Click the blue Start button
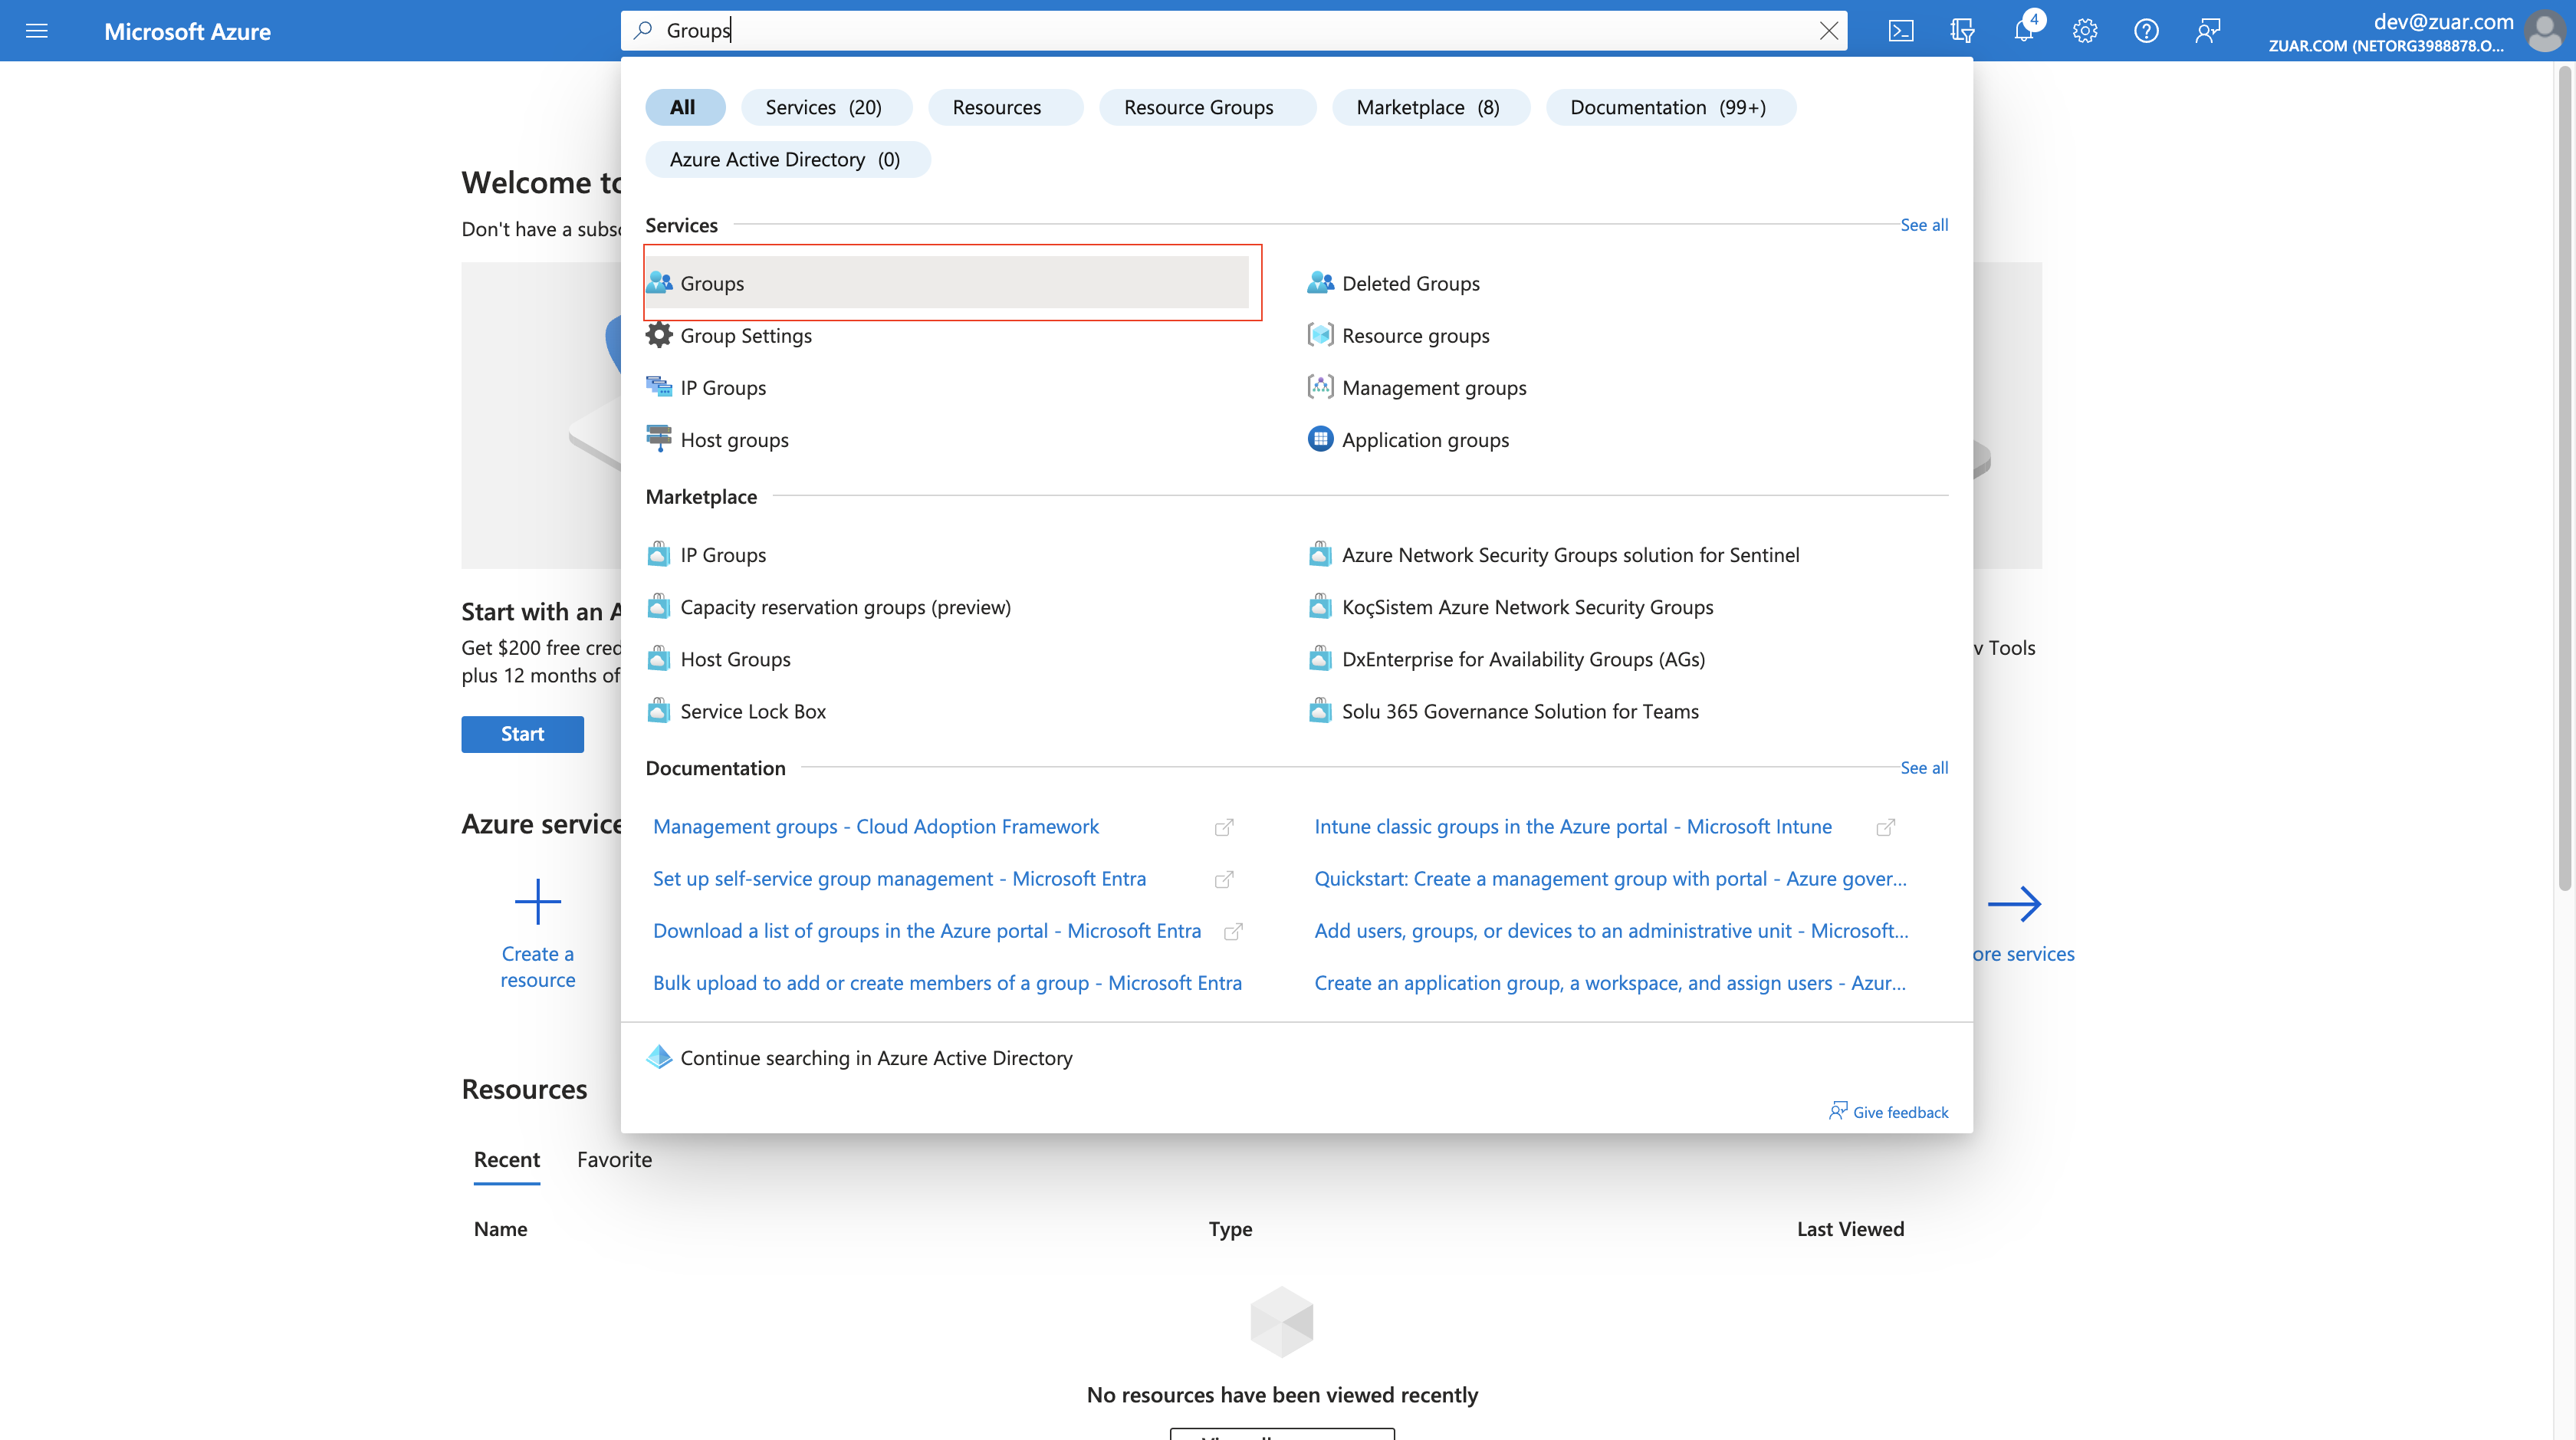This screenshot has width=2576, height=1440. (x=522, y=733)
